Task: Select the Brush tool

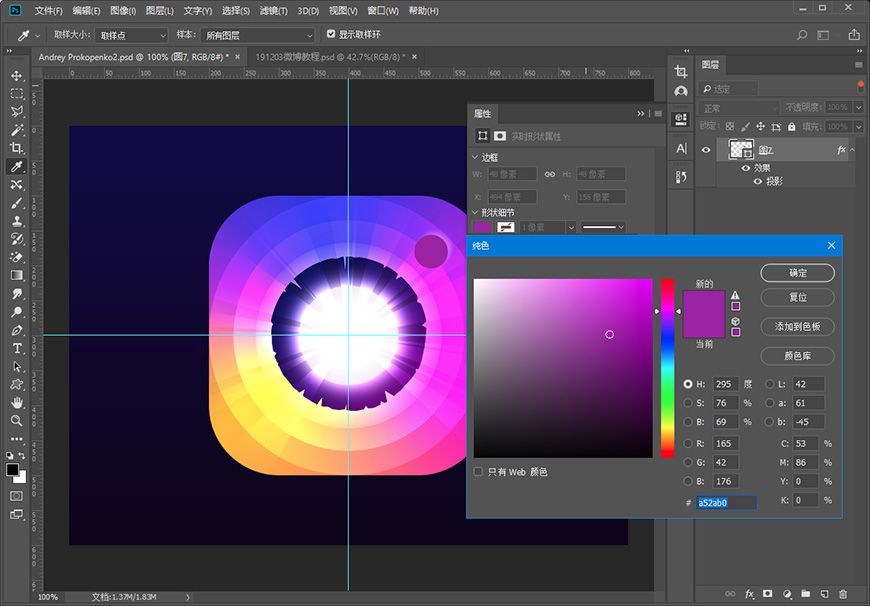Action: pyautogui.click(x=17, y=203)
